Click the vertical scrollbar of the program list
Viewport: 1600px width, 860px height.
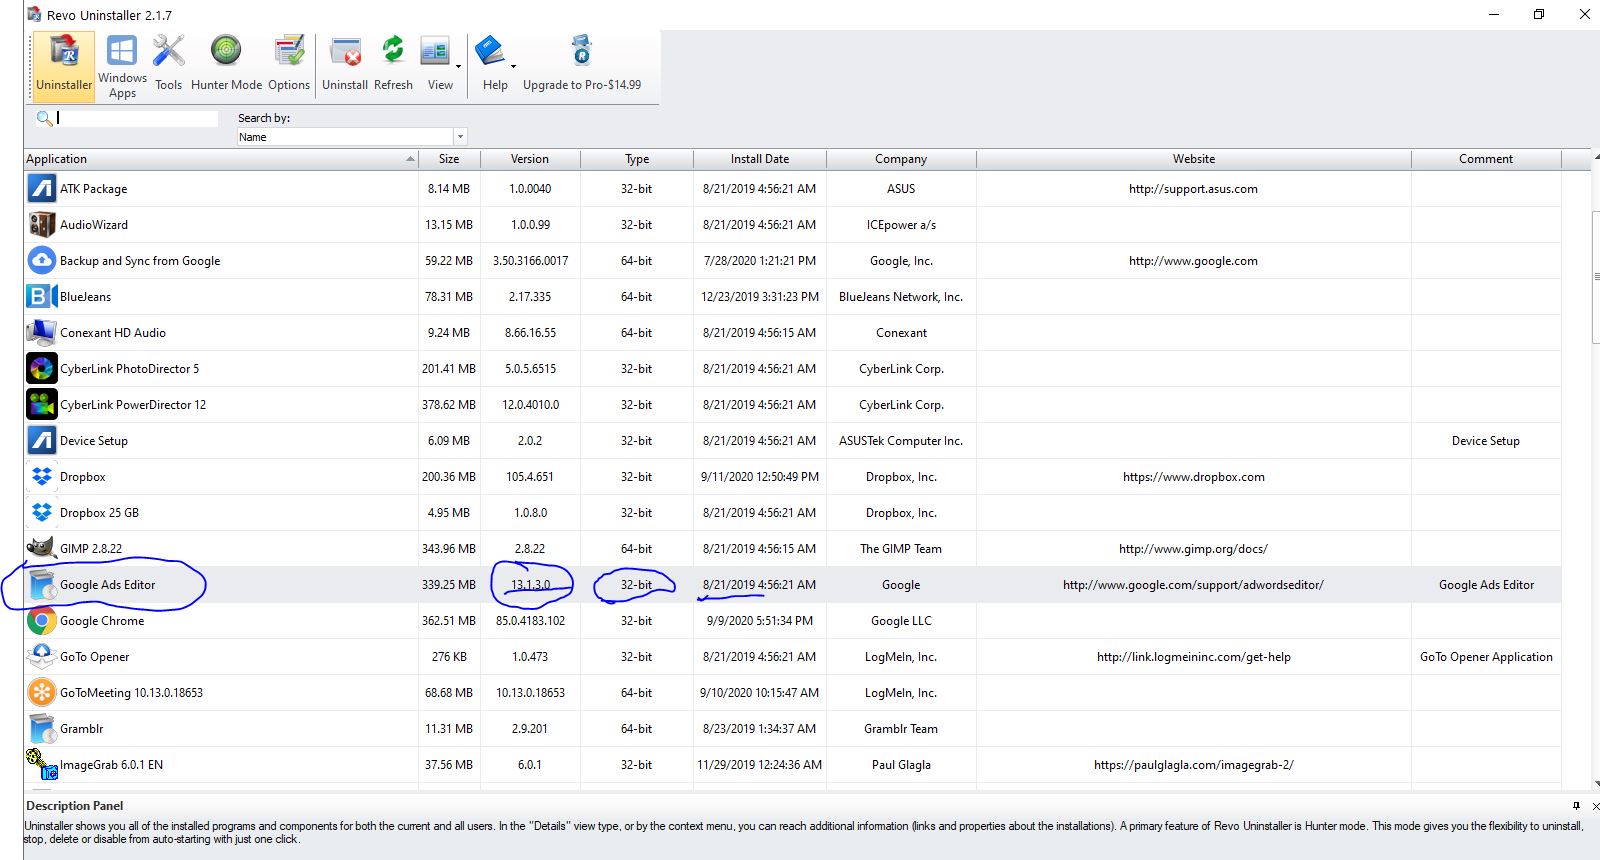tap(1595, 278)
